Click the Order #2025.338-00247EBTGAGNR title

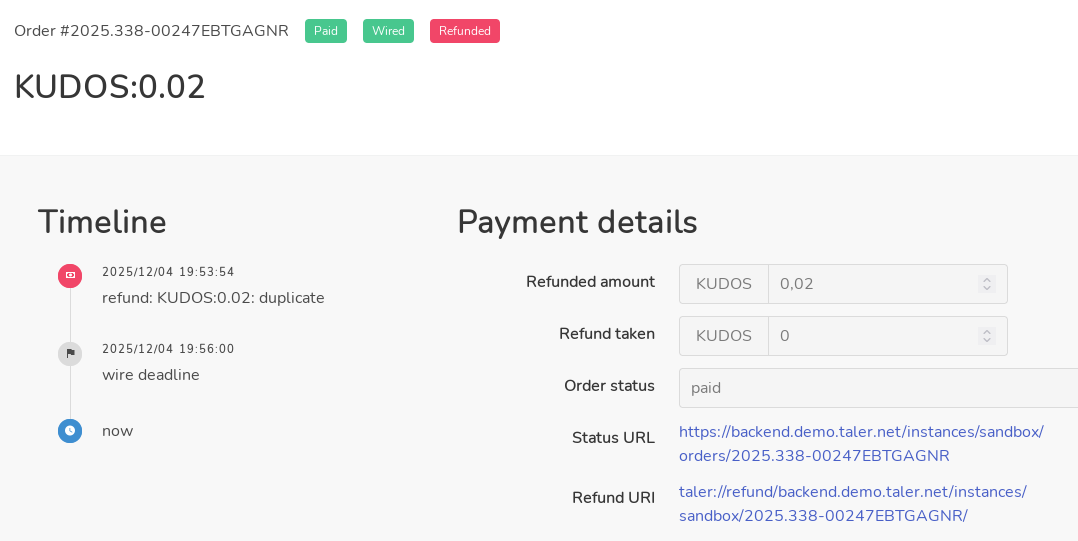point(151,31)
